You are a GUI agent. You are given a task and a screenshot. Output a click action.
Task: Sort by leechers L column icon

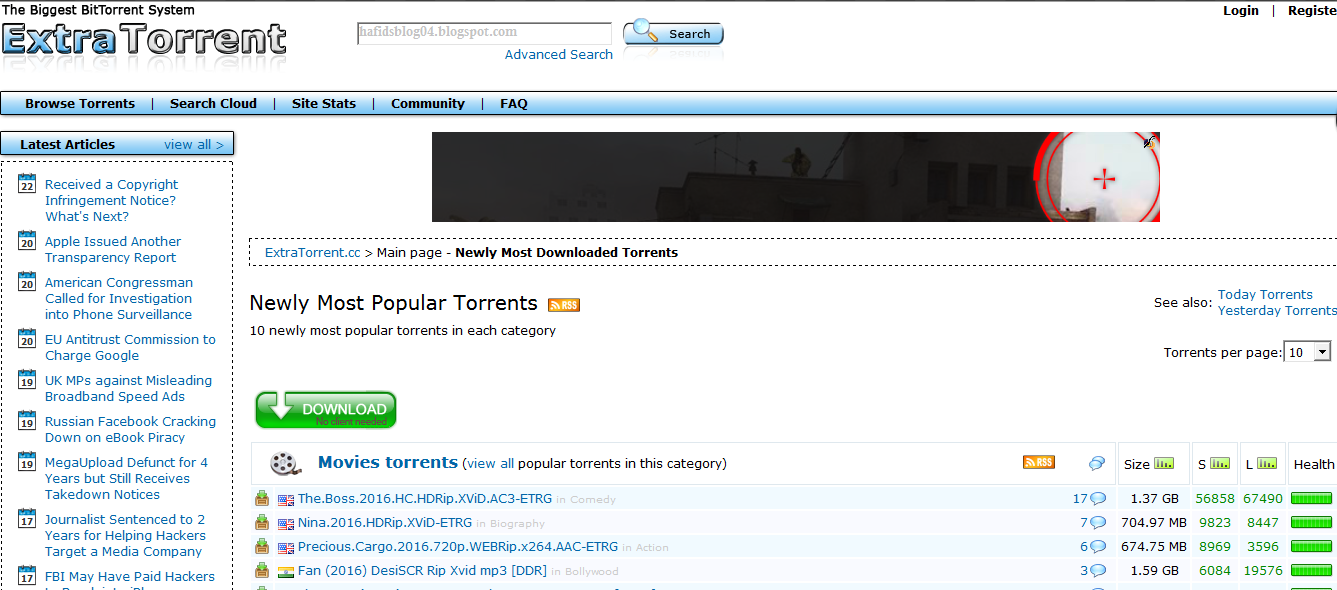(x=1267, y=463)
